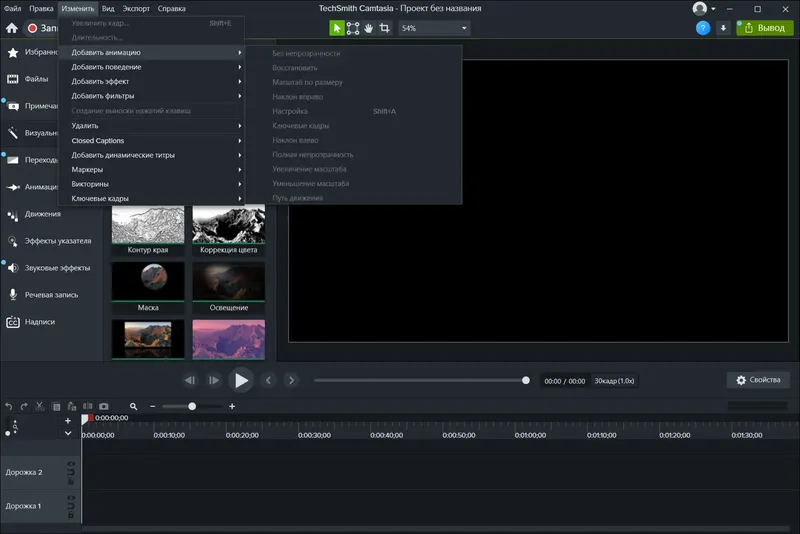Open the Свойства properties panel button
Screen dimensions: 800x534
[758, 380]
